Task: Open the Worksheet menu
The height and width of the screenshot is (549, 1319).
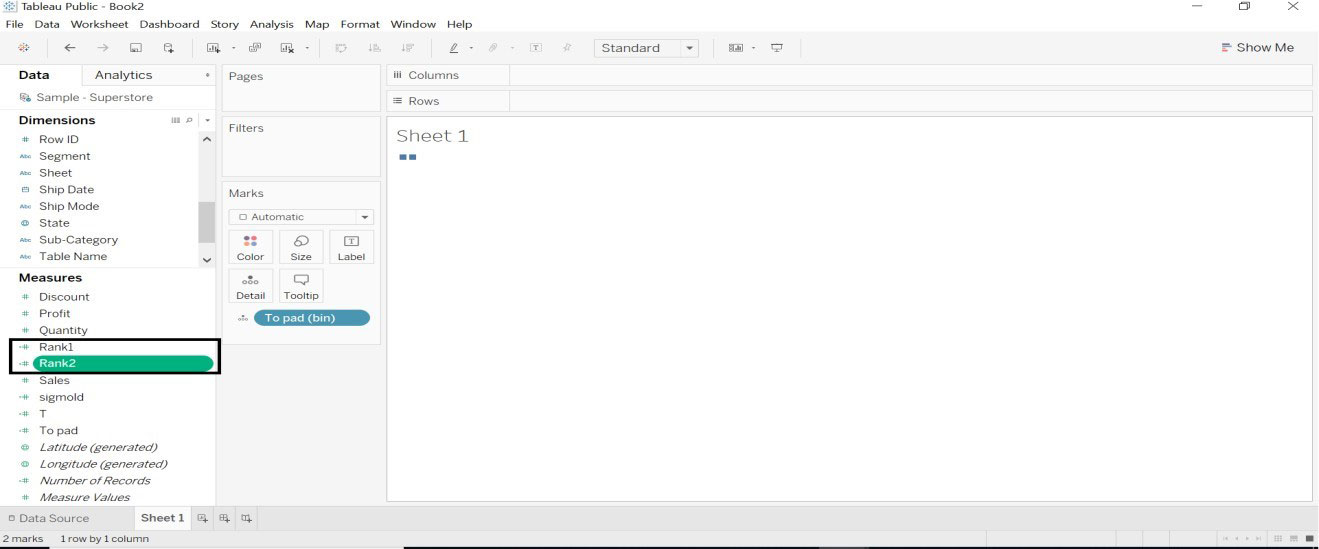Action: tap(99, 24)
